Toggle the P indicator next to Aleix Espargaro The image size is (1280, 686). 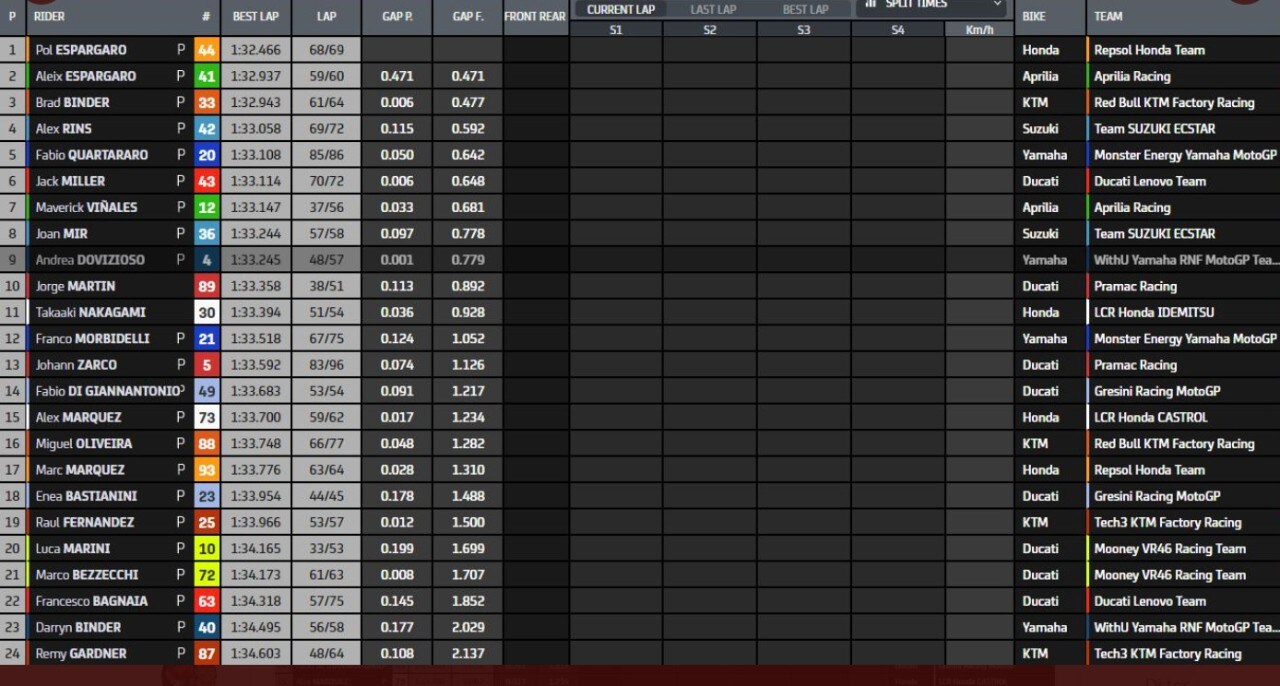(180, 76)
